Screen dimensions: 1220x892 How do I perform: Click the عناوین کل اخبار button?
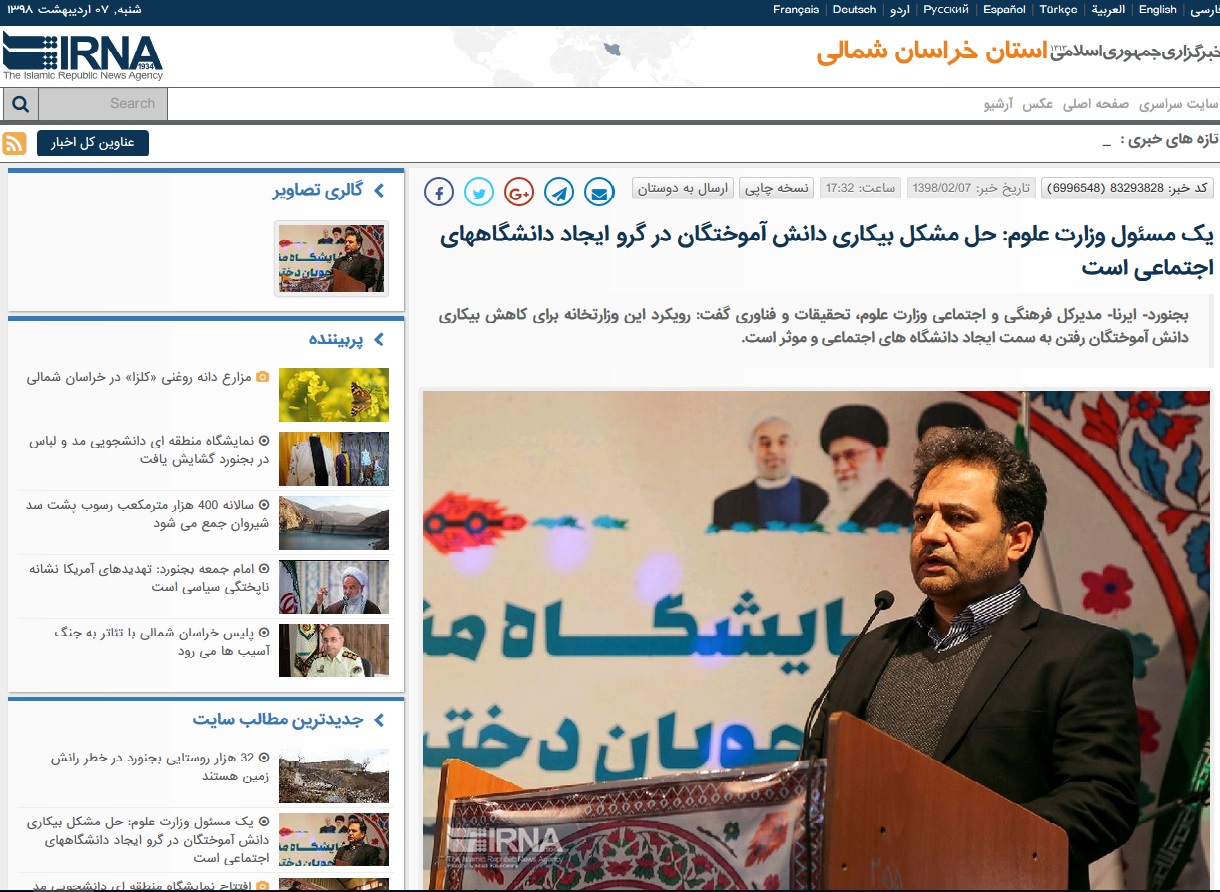[93, 143]
